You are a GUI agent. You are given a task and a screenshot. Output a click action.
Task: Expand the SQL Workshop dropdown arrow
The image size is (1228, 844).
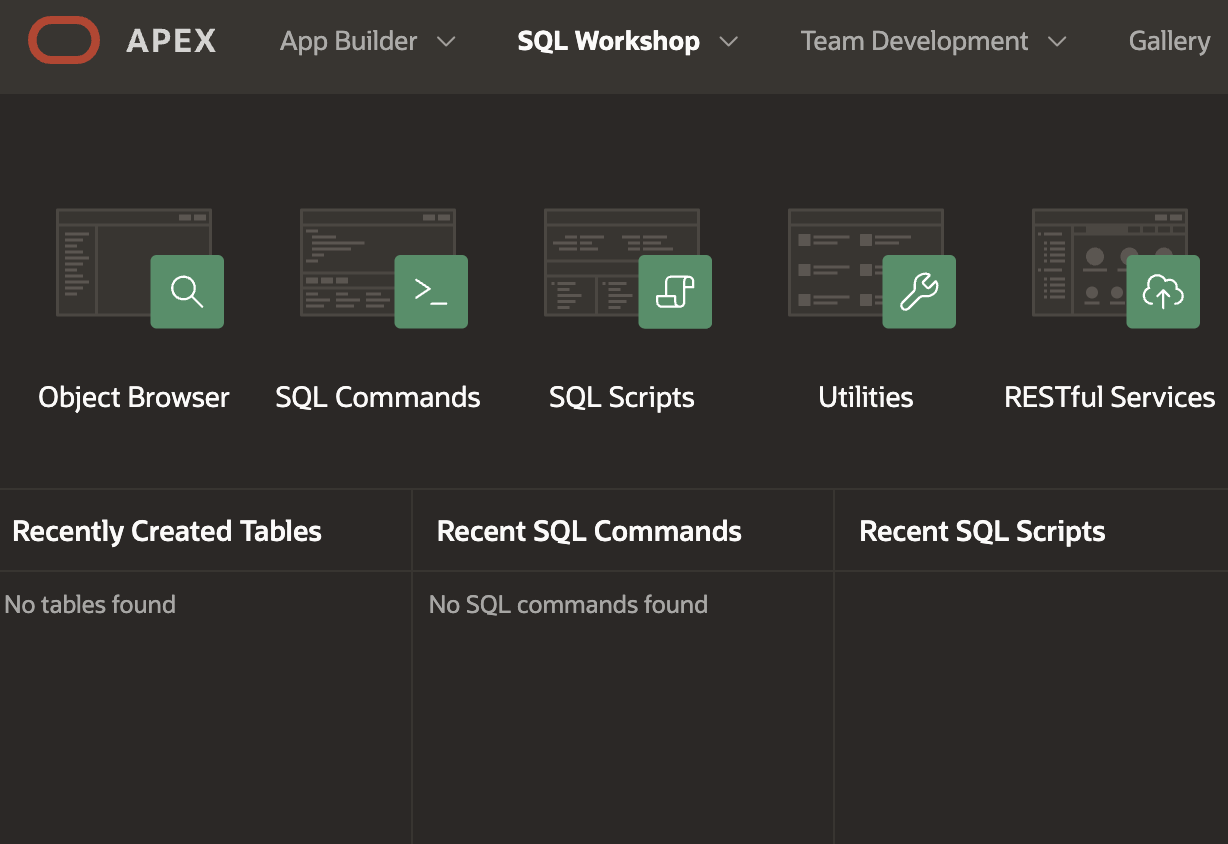tap(729, 42)
